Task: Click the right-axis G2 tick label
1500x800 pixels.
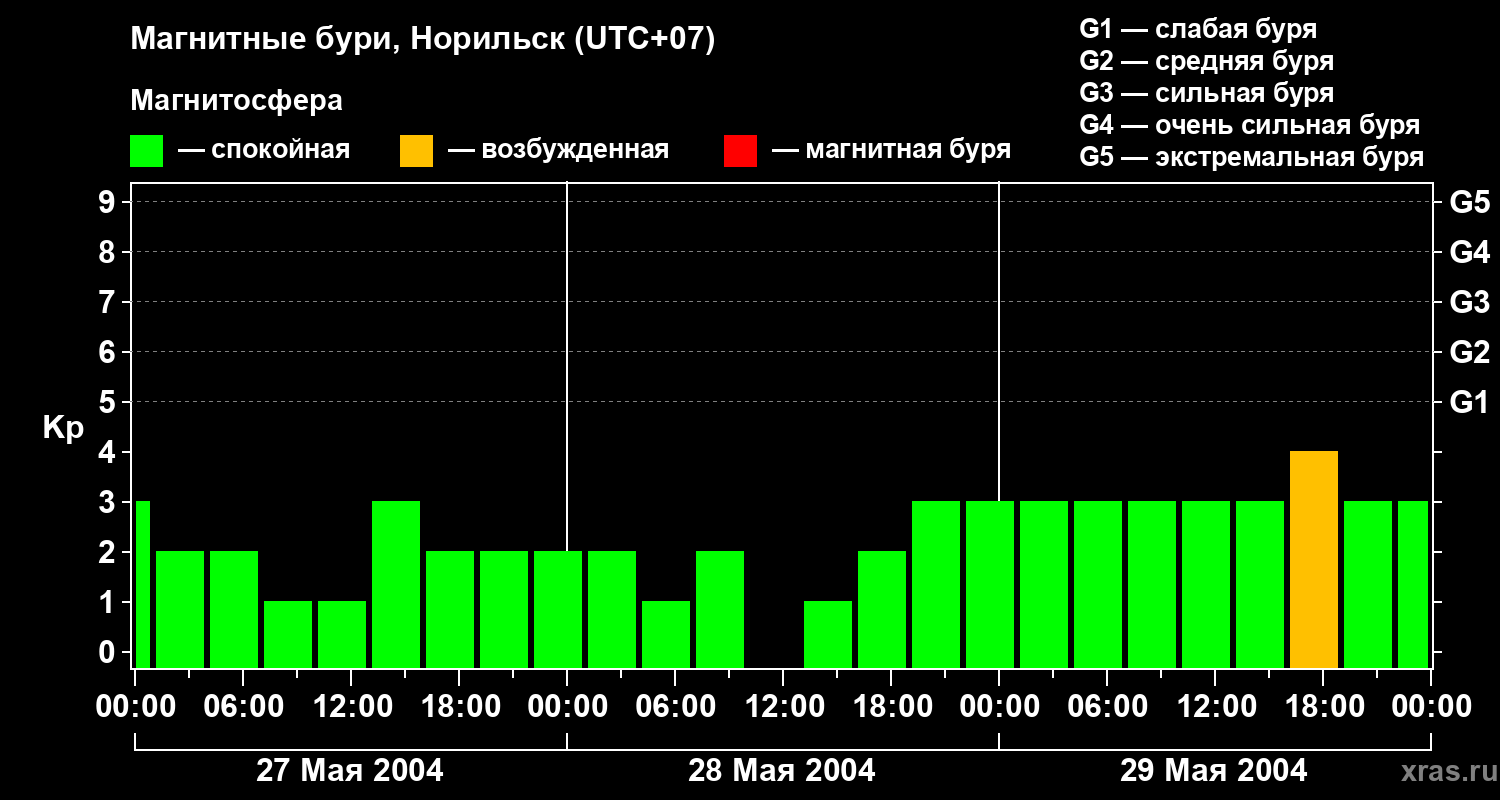Action: (x=1469, y=352)
